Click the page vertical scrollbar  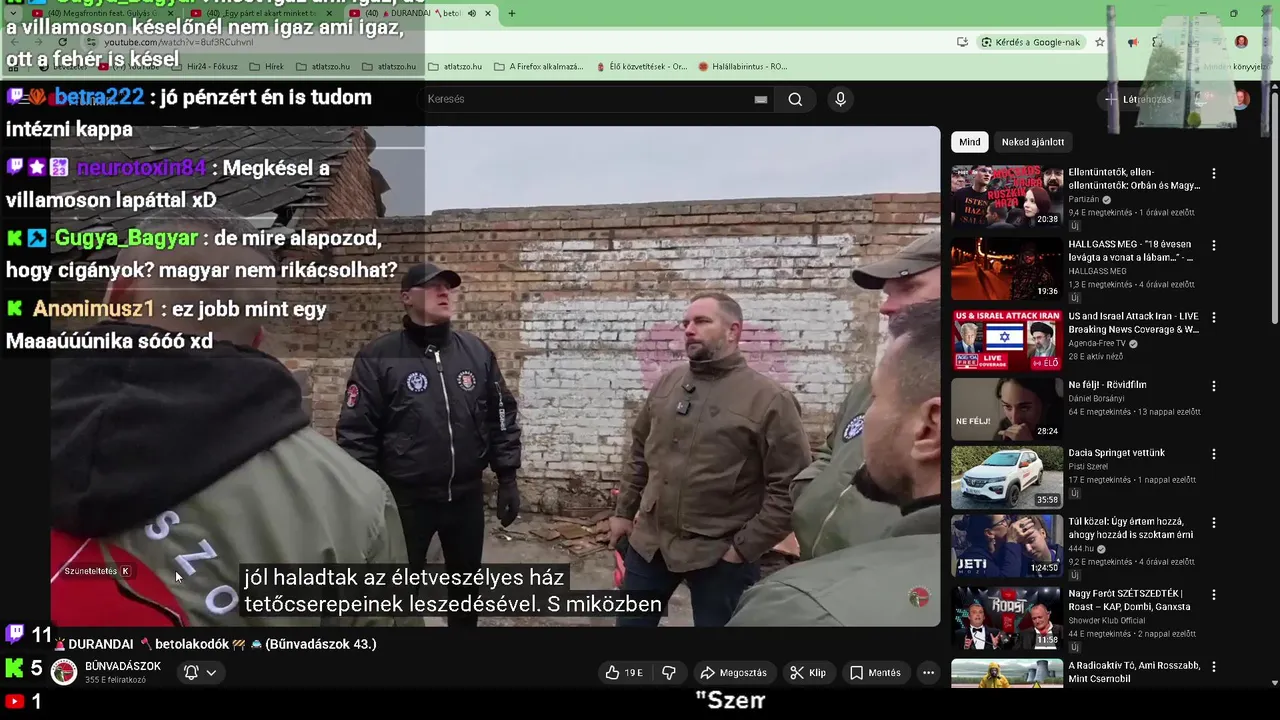(x=1273, y=210)
